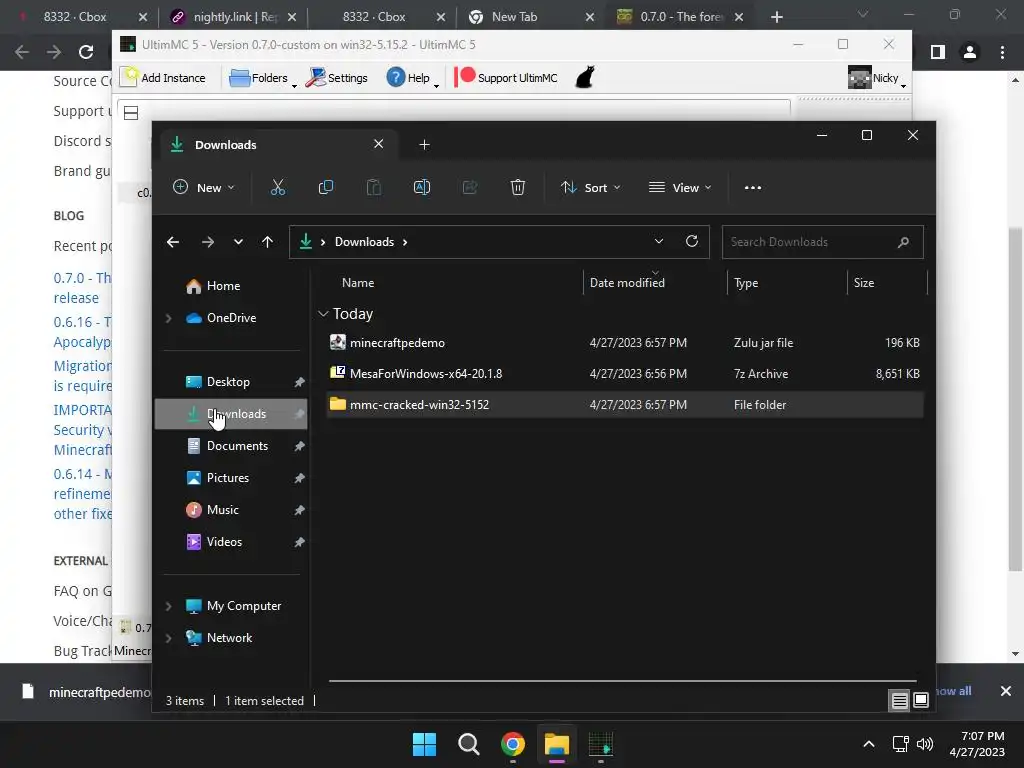Open the Sort dropdown menu
1024x768 pixels.
pyautogui.click(x=590, y=187)
